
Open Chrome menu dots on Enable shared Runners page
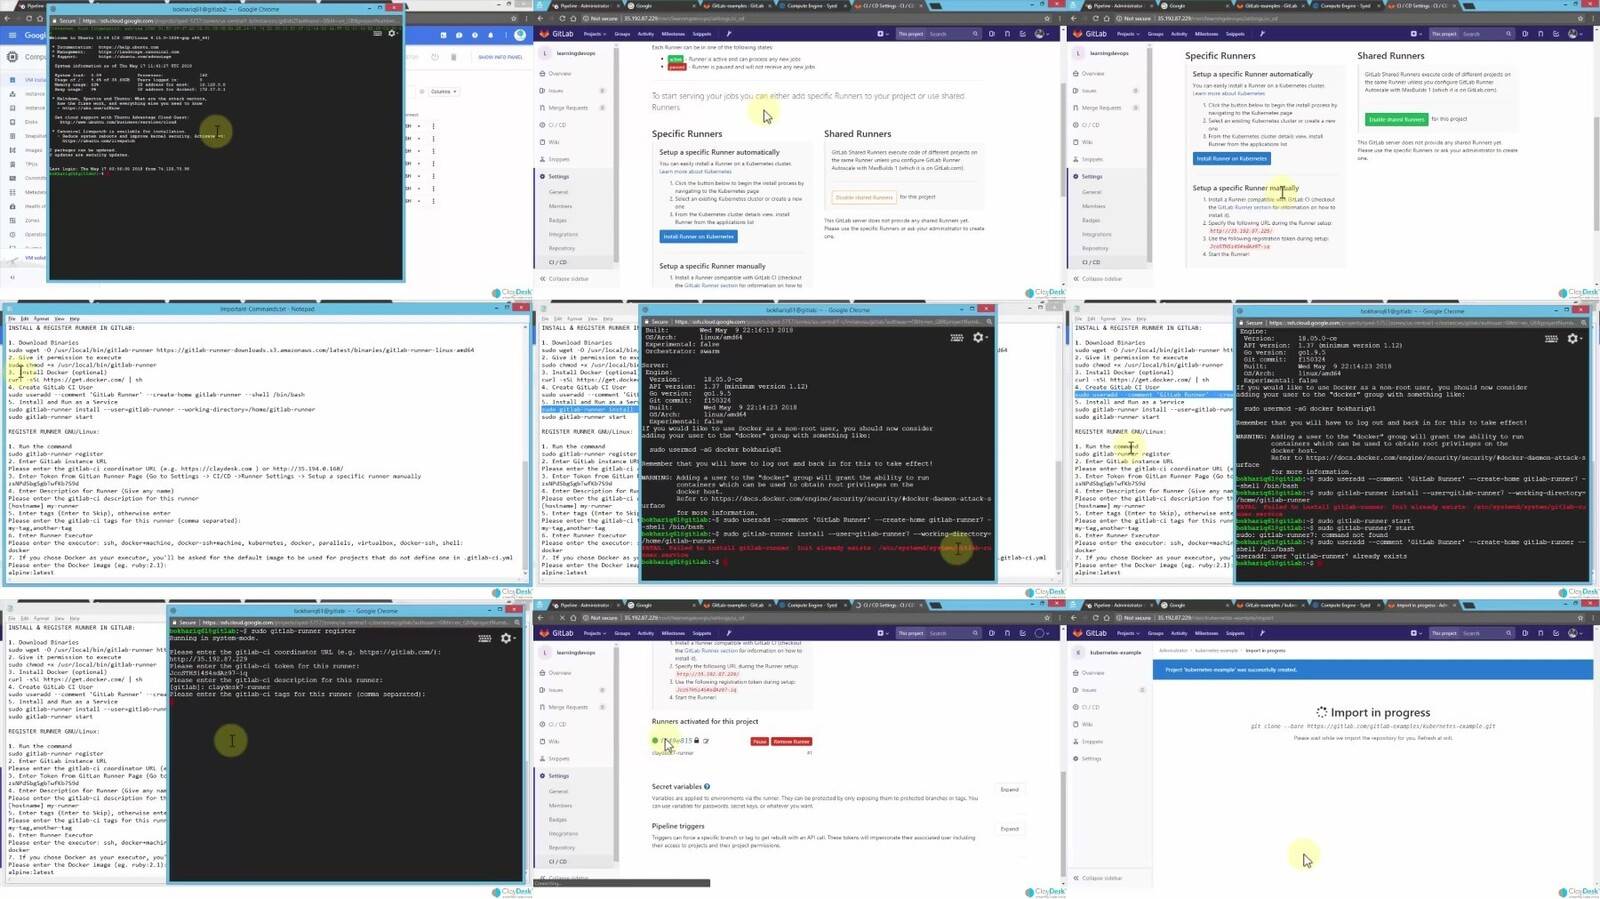(x=1592, y=18)
